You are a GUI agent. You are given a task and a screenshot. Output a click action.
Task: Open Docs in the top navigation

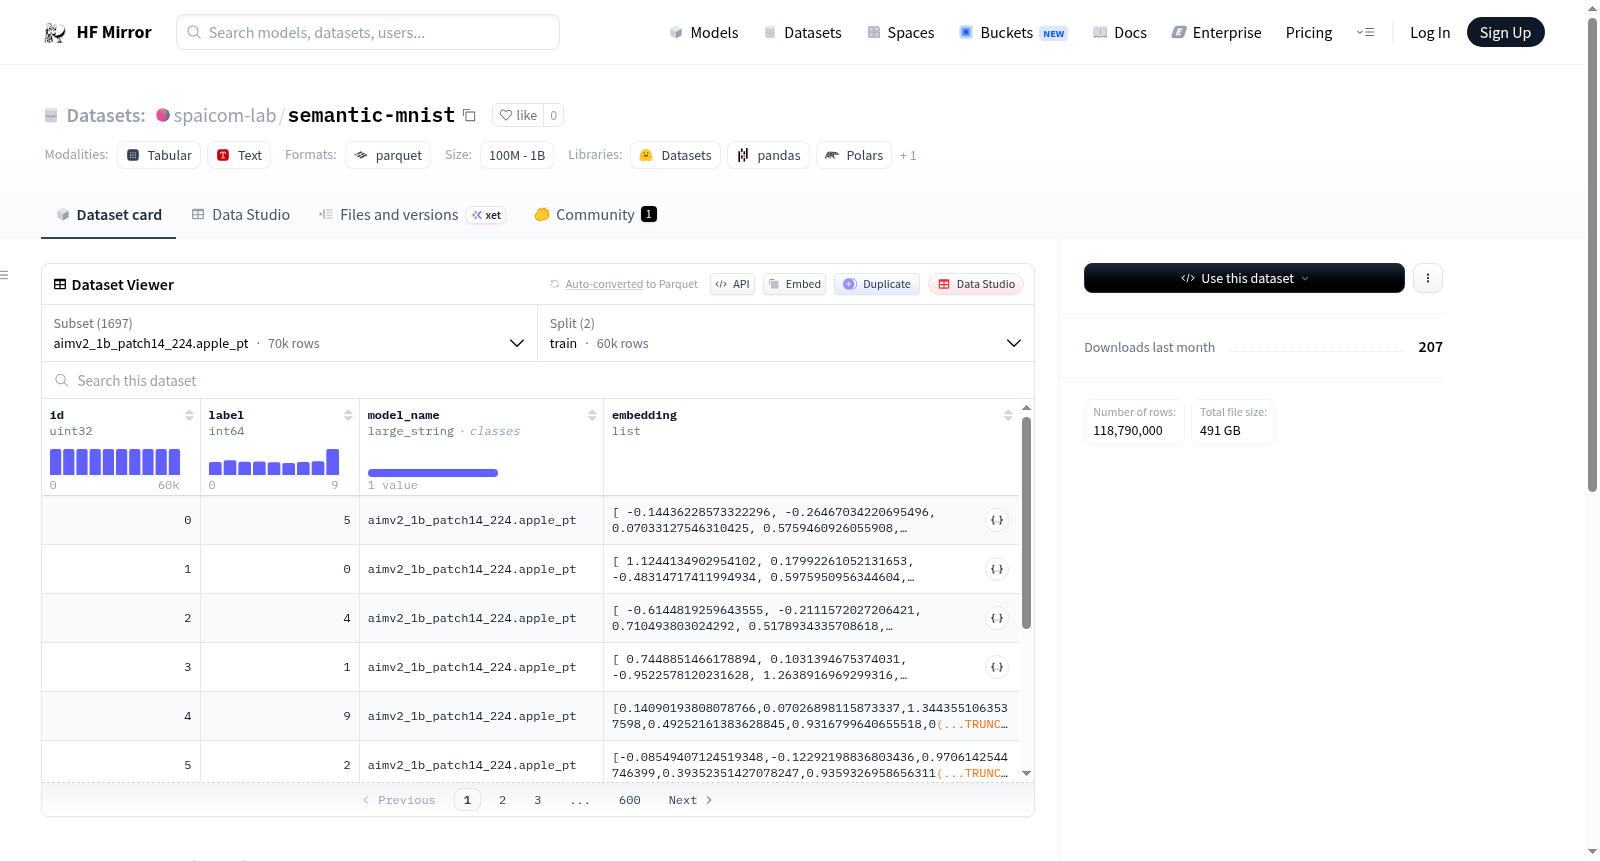[x=1120, y=32]
